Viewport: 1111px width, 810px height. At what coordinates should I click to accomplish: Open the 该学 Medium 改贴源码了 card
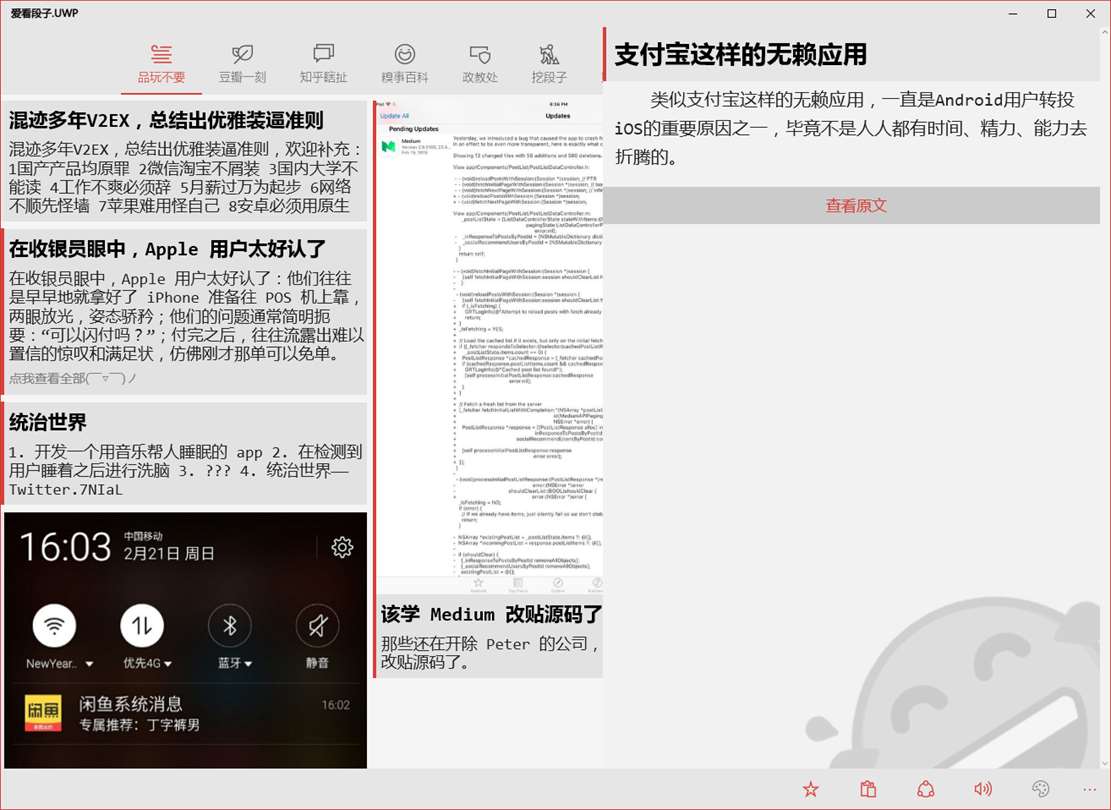click(489, 637)
